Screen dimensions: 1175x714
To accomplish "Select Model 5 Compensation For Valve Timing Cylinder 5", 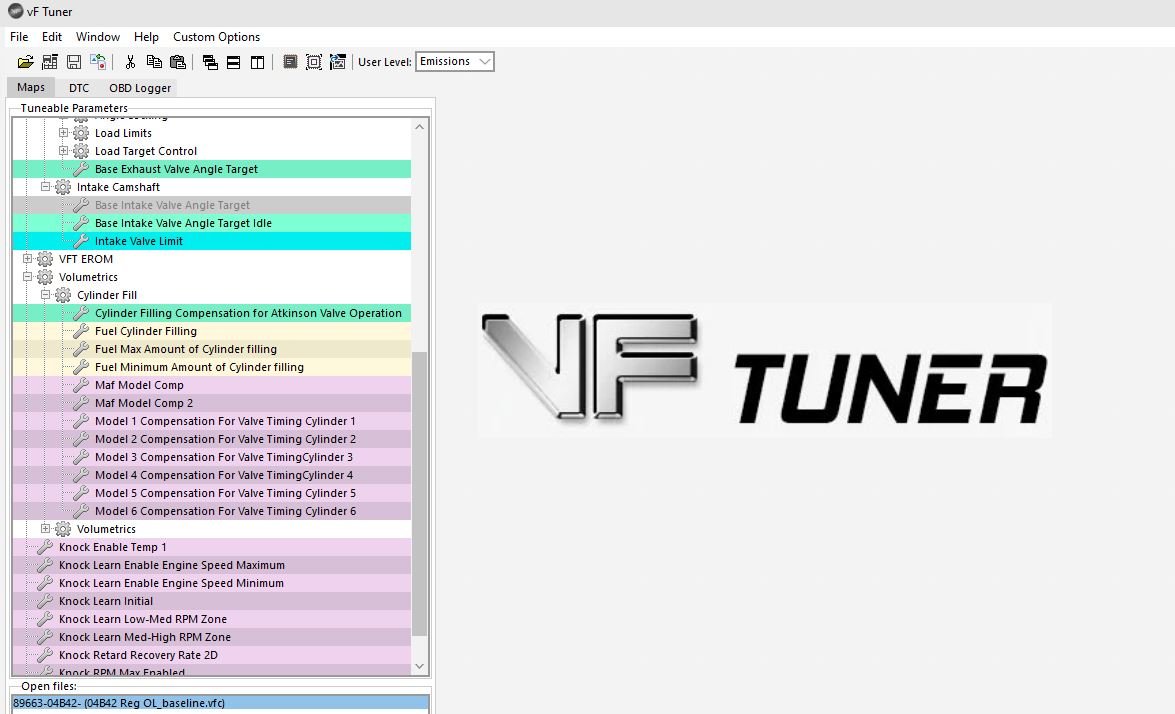I will (211, 493).
